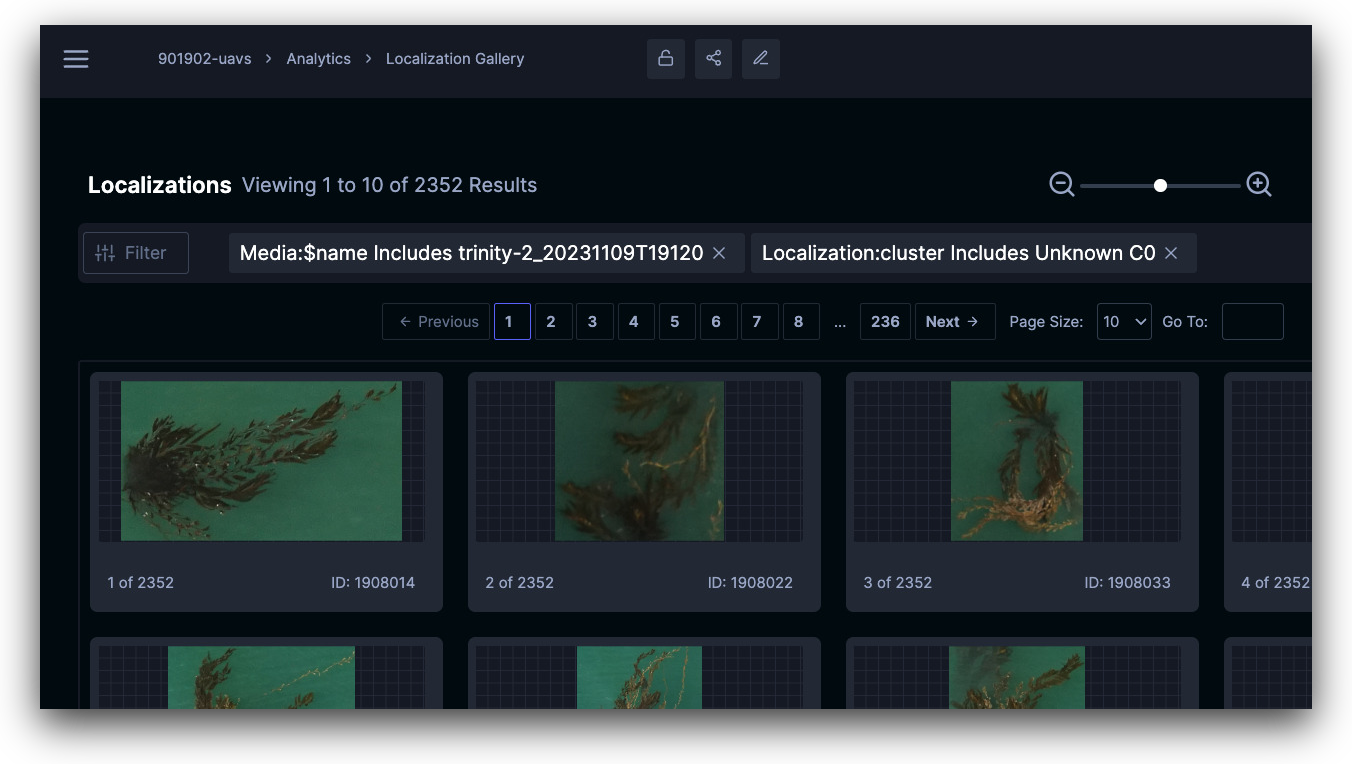This screenshot has width=1352, height=764.
Task: Select page 5 in pagination
Action: pos(675,322)
